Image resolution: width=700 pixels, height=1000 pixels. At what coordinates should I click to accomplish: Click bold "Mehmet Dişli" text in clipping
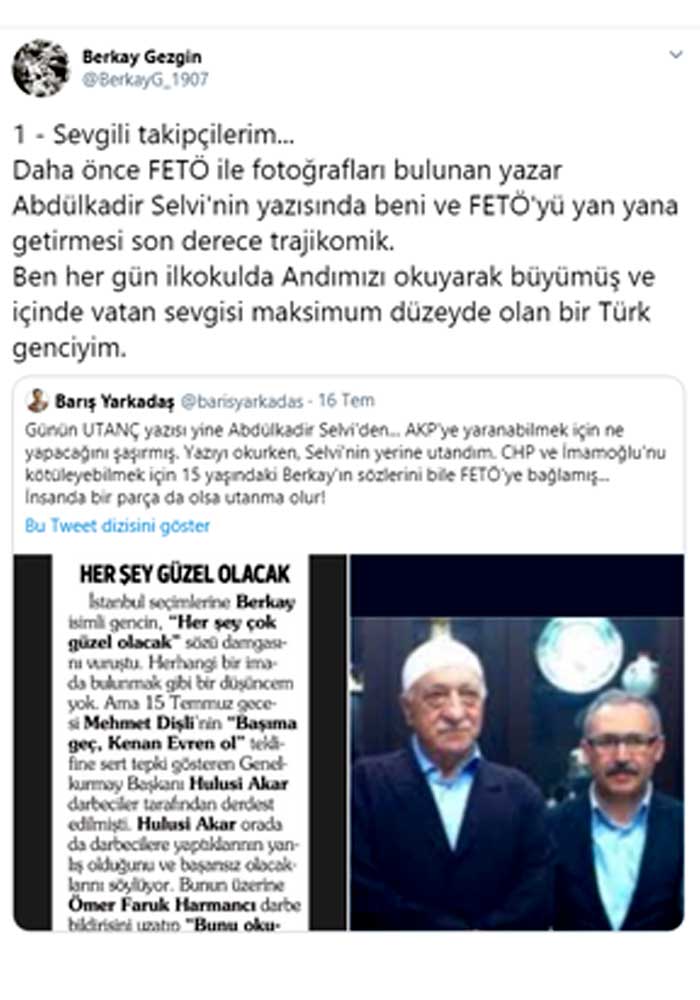(152, 723)
